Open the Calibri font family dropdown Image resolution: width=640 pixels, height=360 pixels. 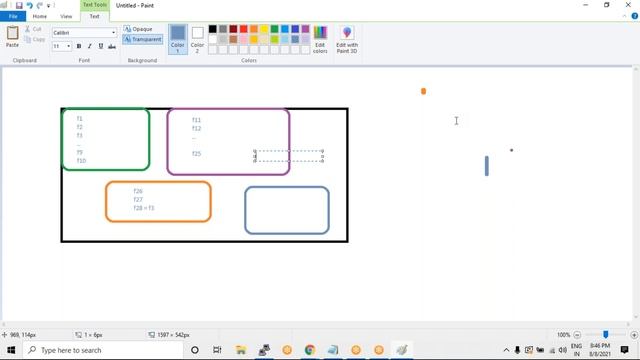pyautogui.click(x=113, y=33)
